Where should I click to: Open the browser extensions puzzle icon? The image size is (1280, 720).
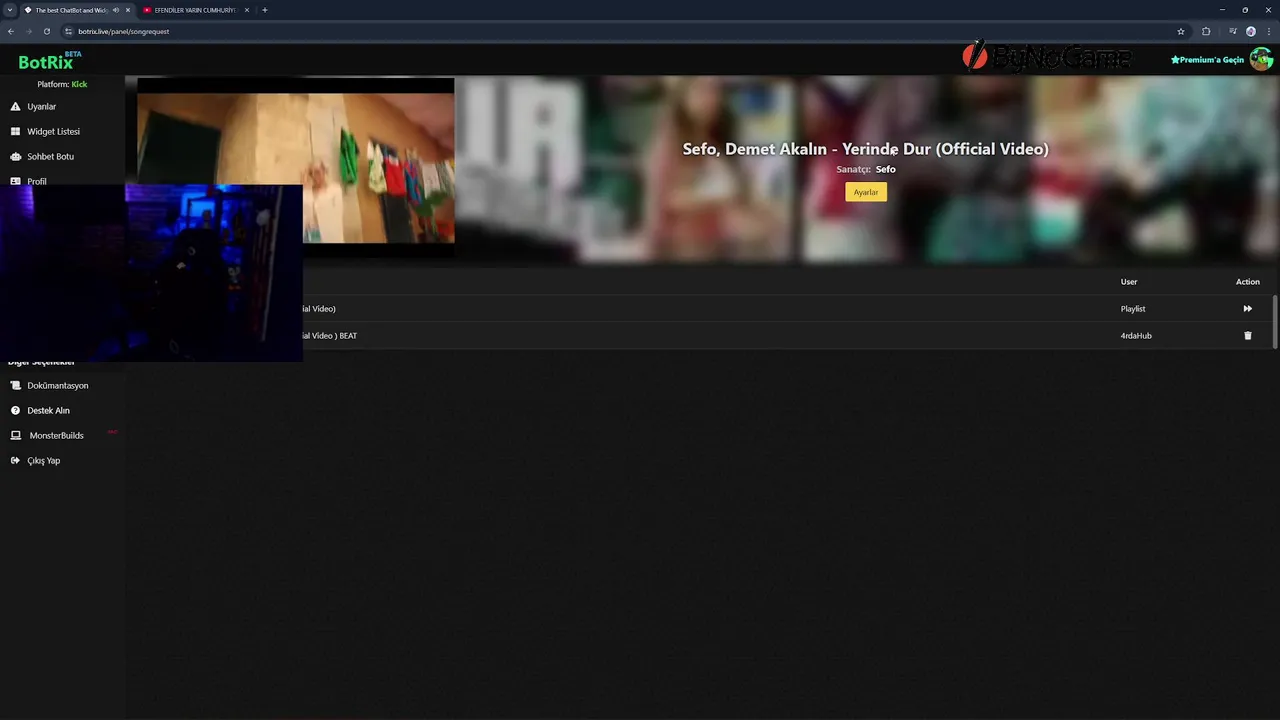pos(1206,31)
